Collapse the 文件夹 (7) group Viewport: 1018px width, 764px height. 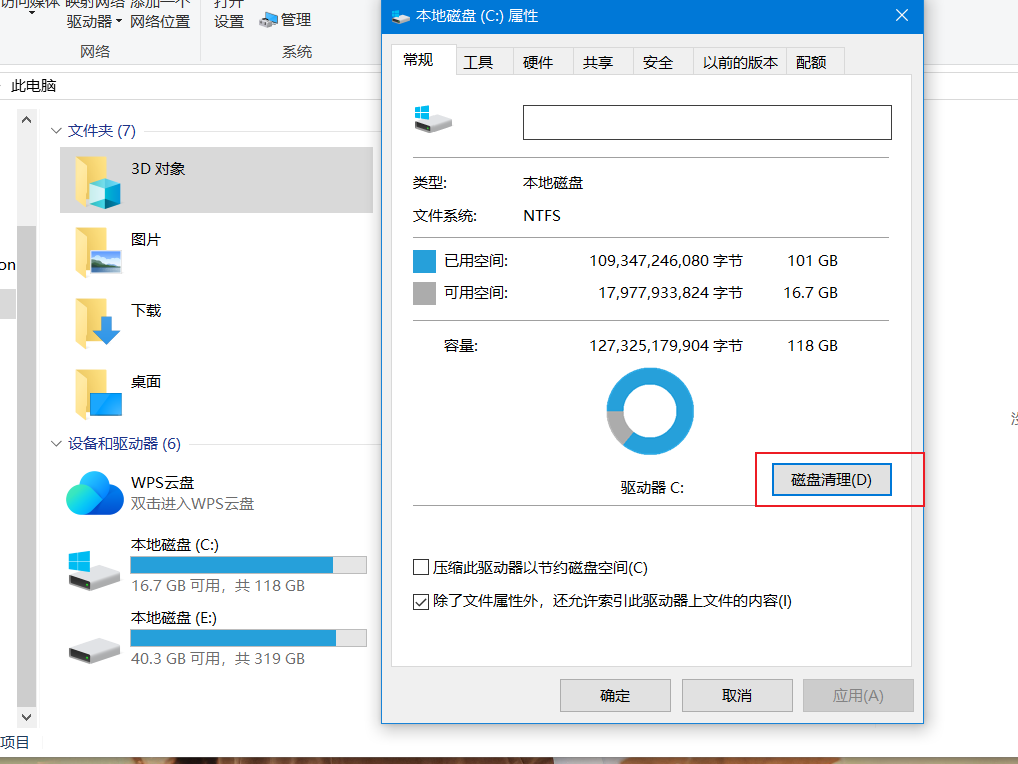click(56, 131)
